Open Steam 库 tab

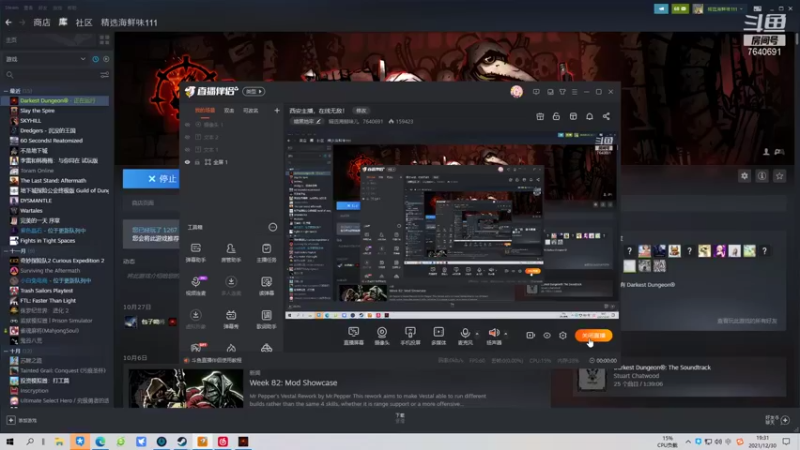pos(63,22)
